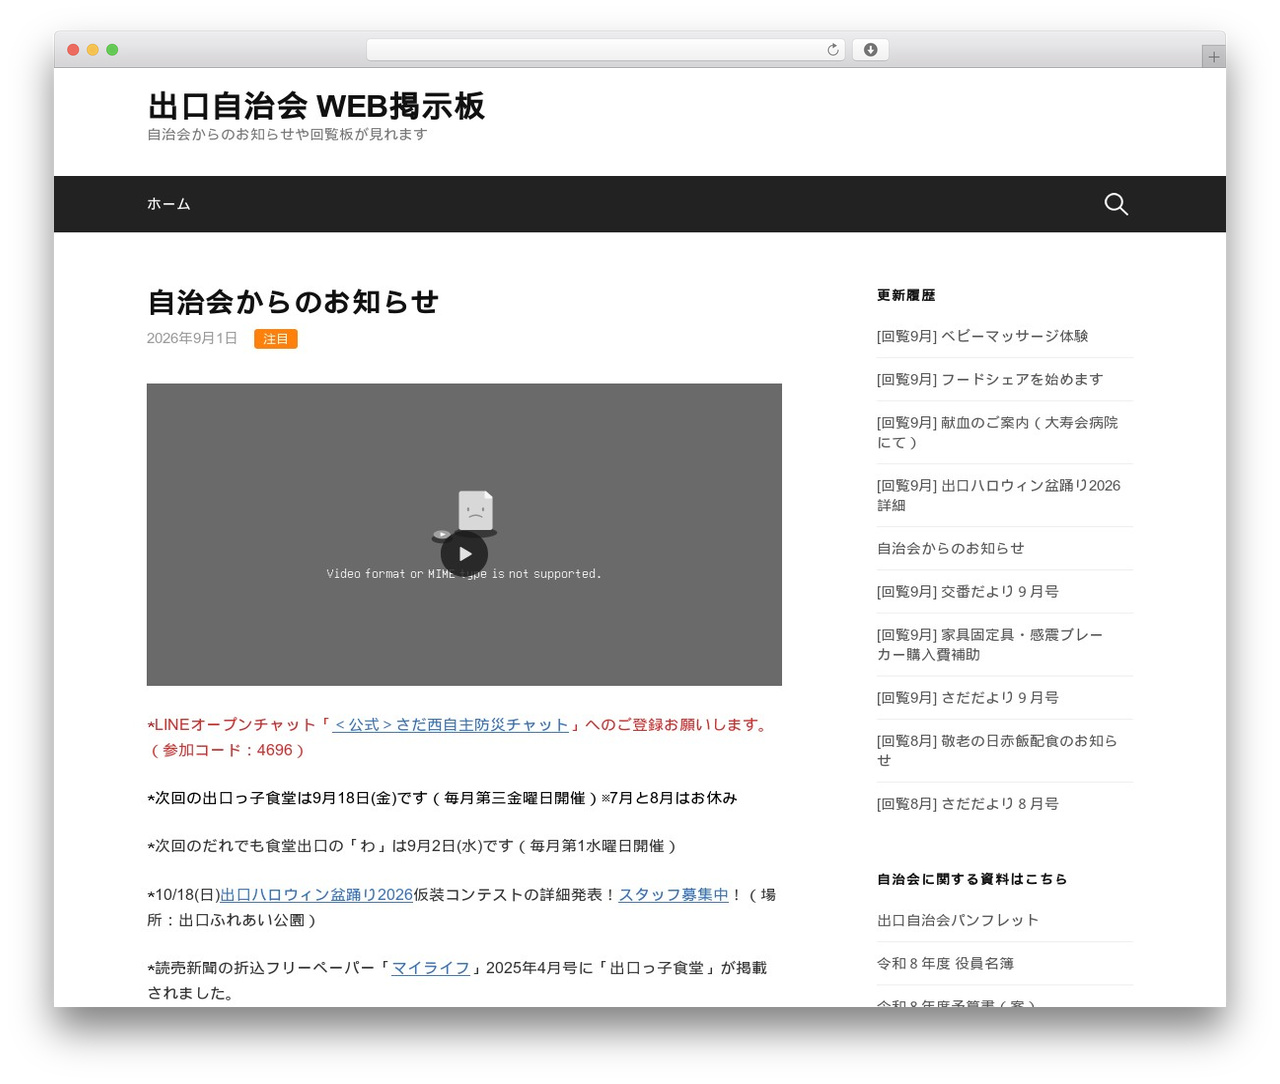The height and width of the screenshot is (1084, 1280).
Task: Click the 更新履歴 sidebar heading
Action: tap(906, 295)
